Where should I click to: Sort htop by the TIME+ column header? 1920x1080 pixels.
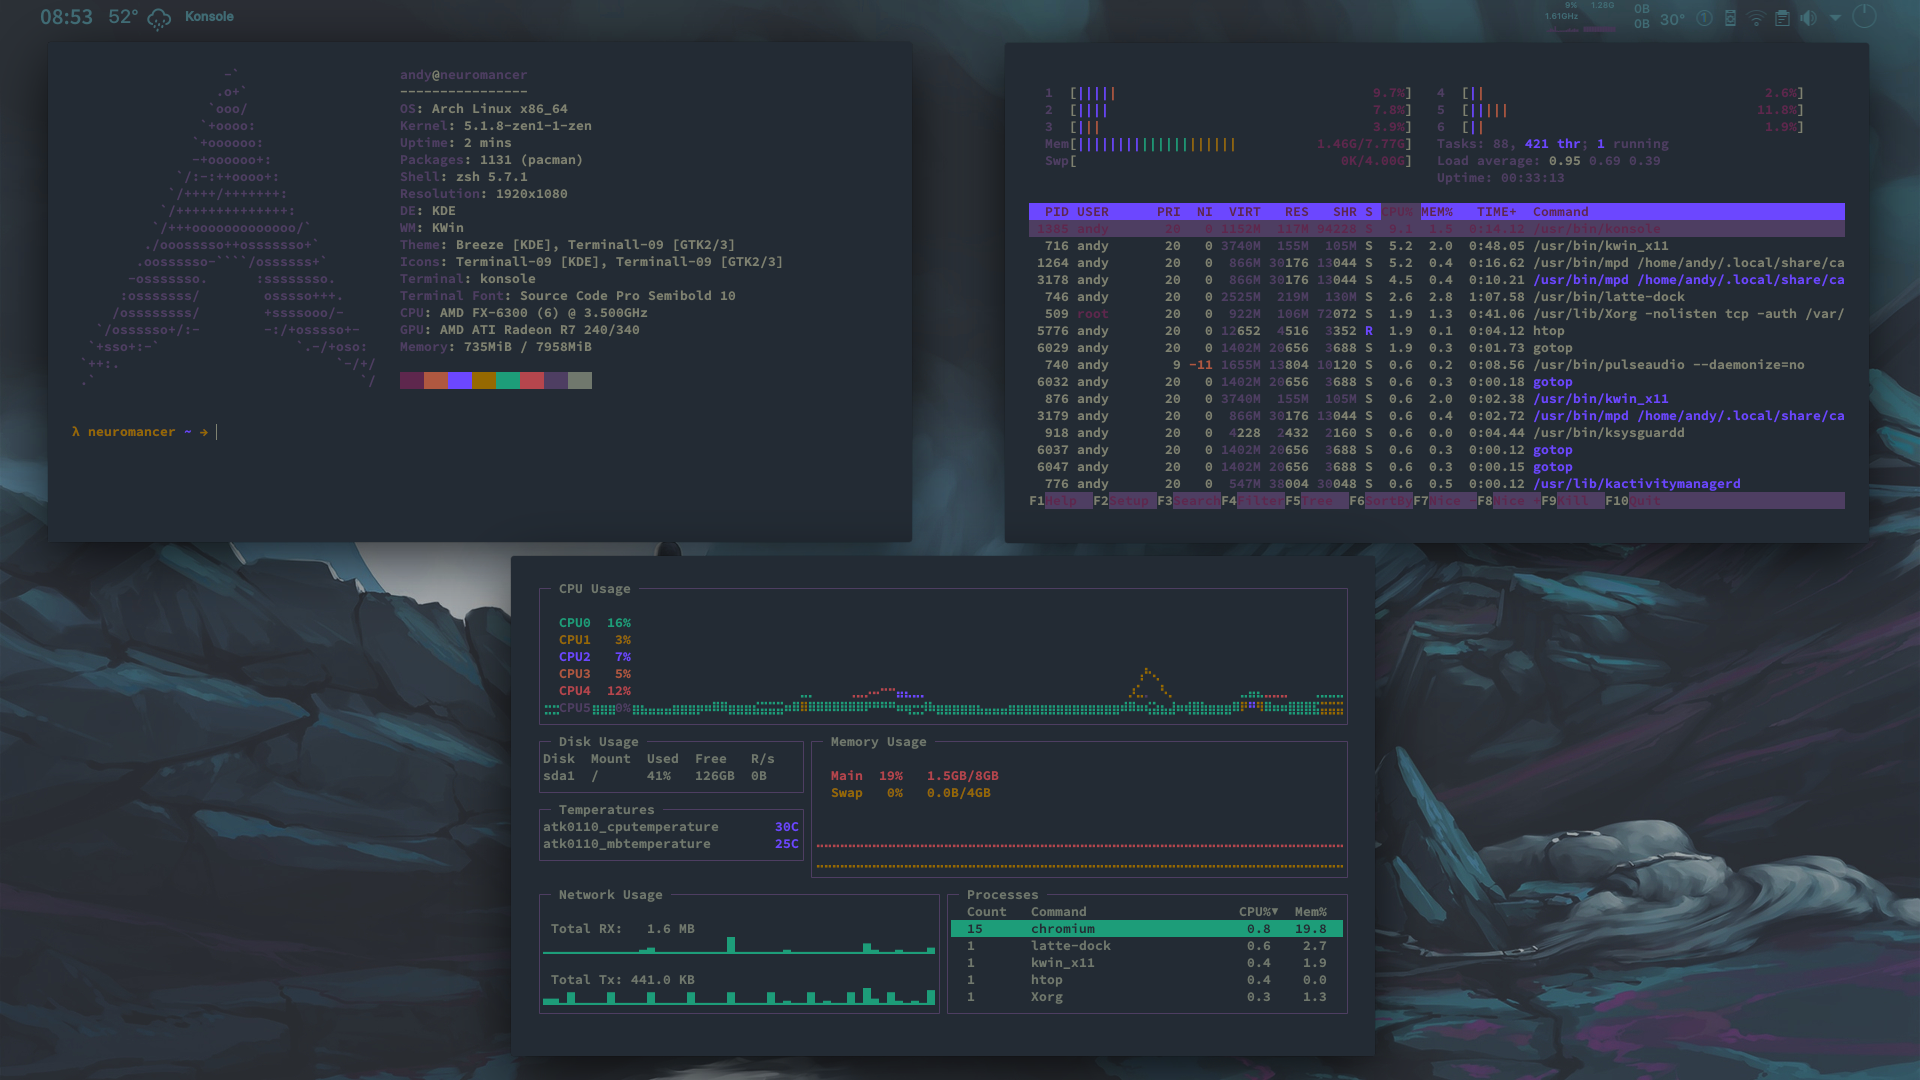[x=1497, y=212]
